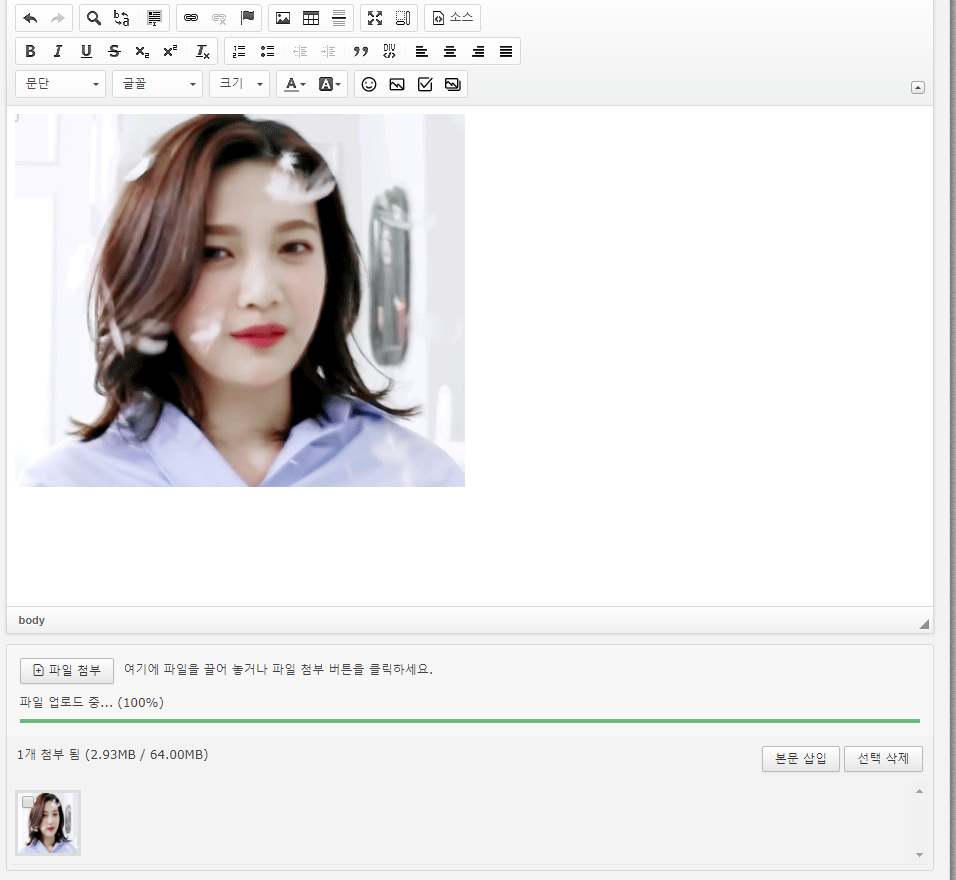The height and width of the screenshot is (880, 956).
Task: Align text to the left
Action: tap(421, 51)
